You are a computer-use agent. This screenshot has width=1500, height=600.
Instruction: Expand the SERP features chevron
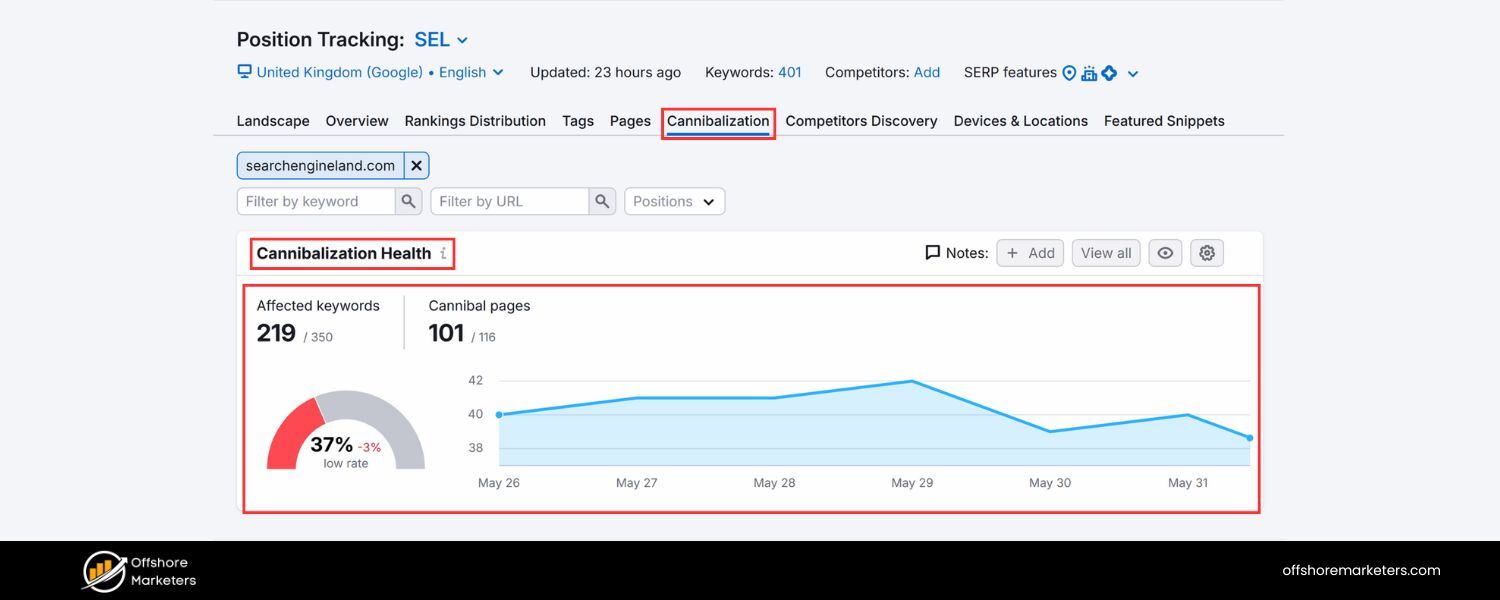(1131, 72)
